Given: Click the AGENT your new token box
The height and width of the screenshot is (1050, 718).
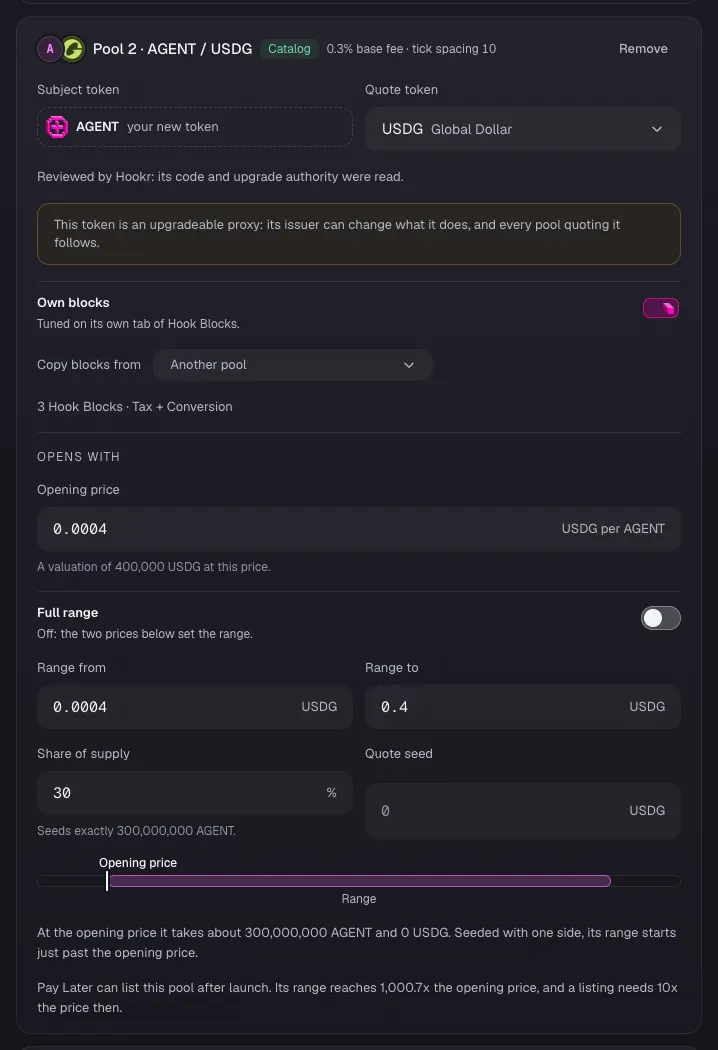Looking at the screenshot, I should pyautogui.click(x=195, y=127).
